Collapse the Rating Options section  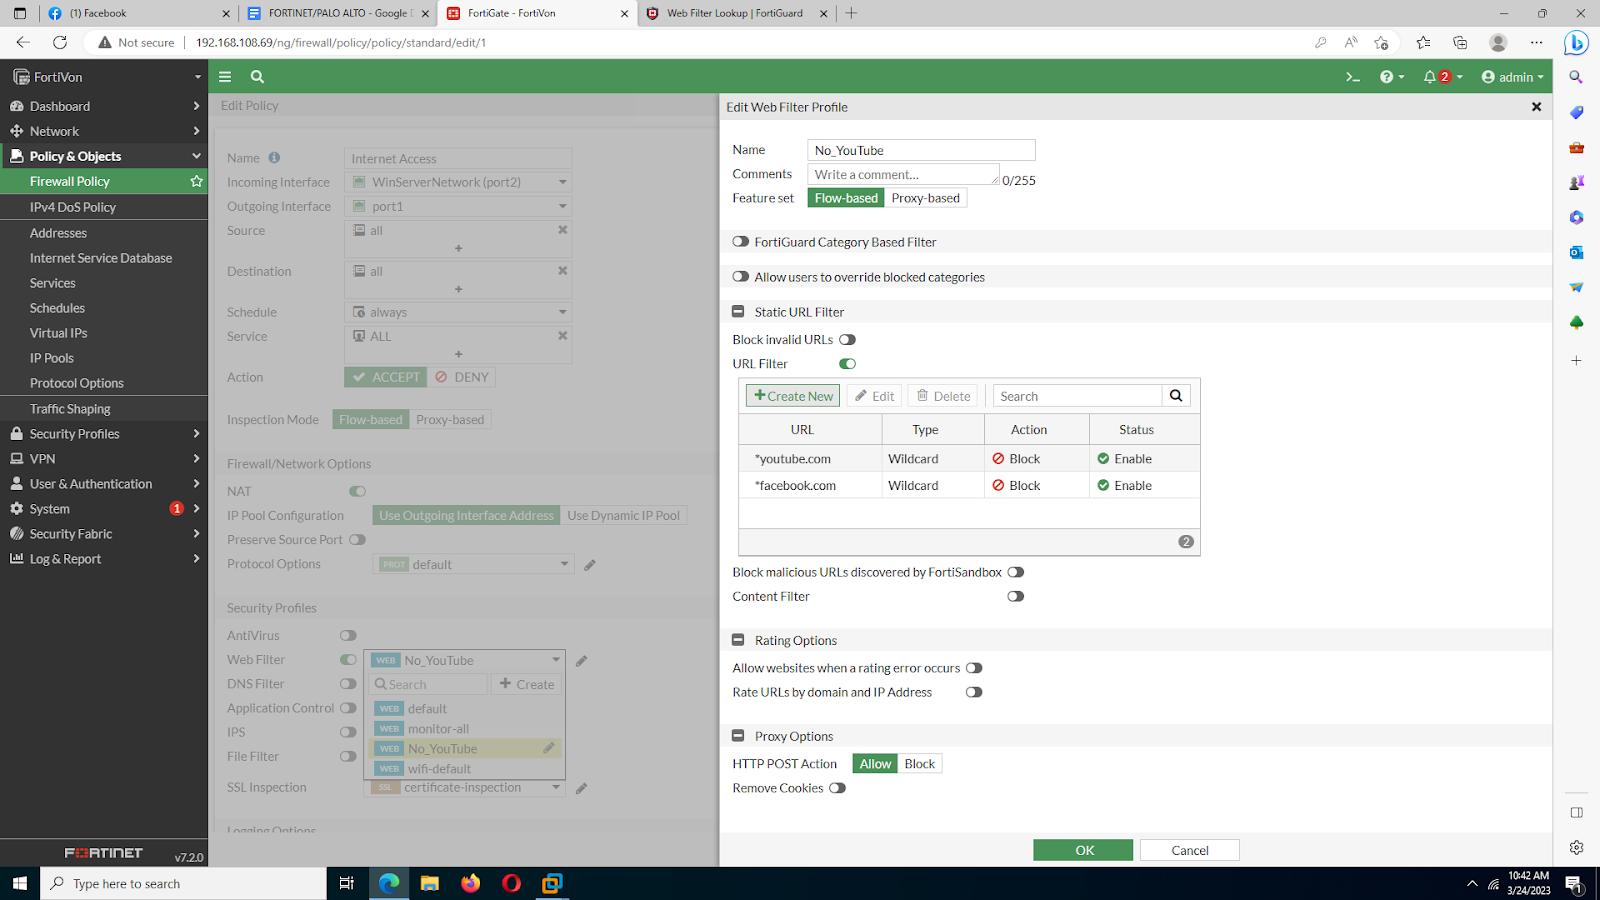pos(738,640)
